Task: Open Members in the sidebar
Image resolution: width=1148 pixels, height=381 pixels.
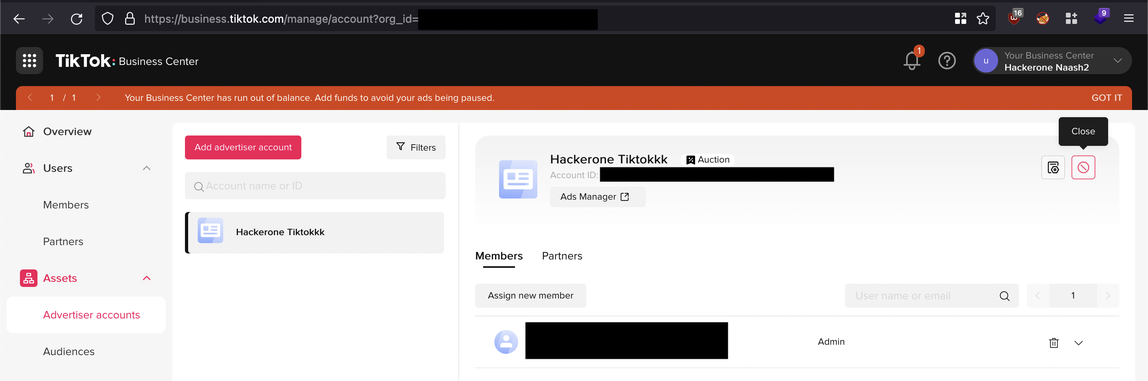Action: click(x=66, y=205)
